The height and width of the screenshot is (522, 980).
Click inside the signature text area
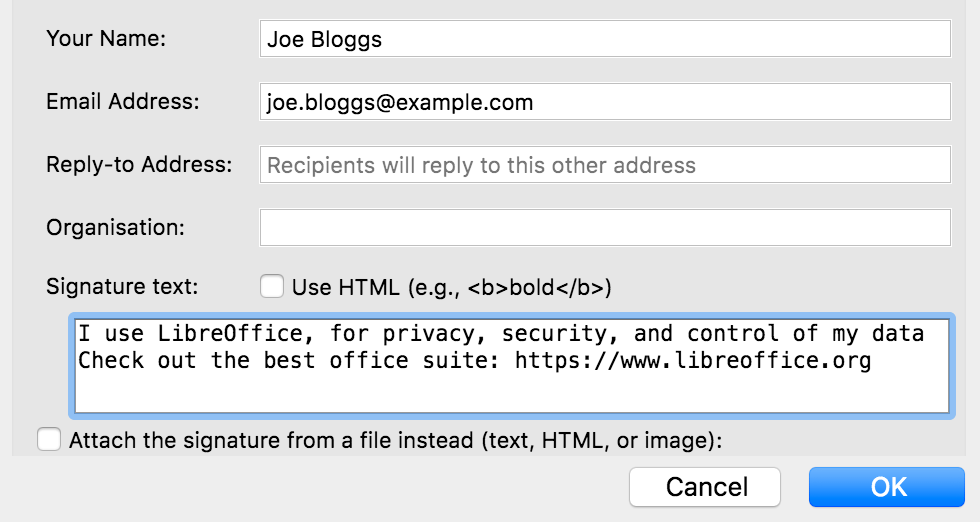pos(510,390)
